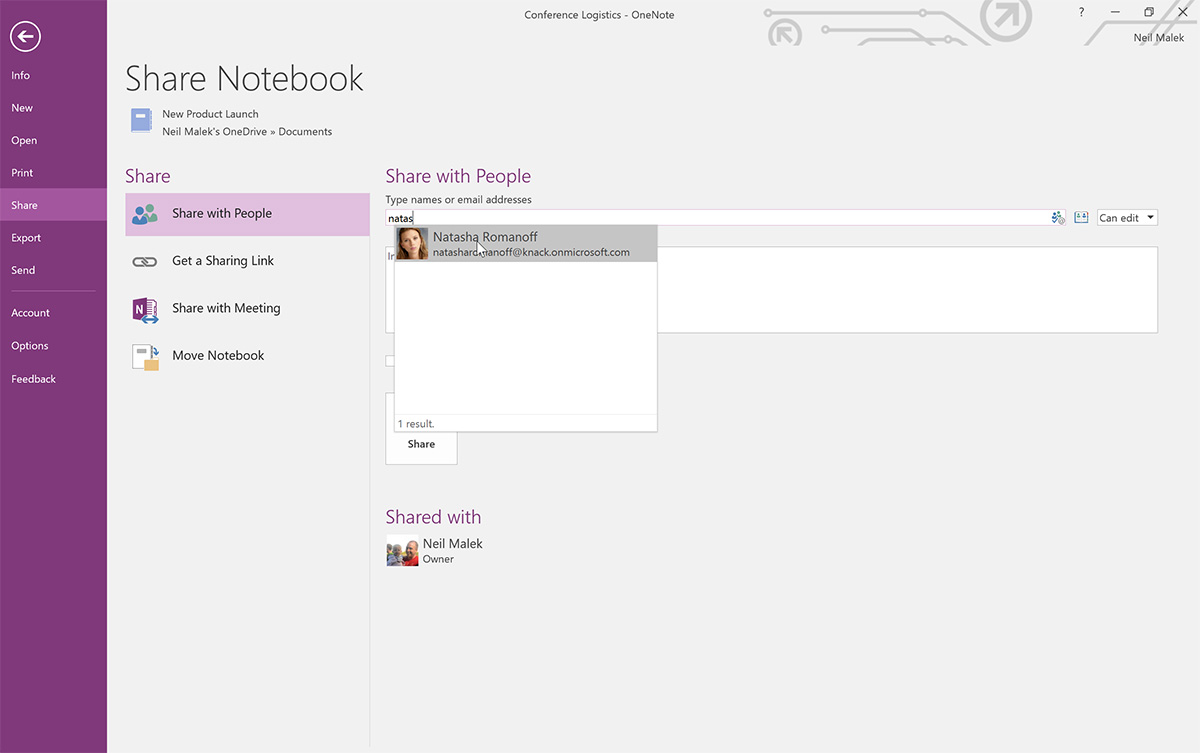The height and width of the screenshot is (753, 1200).
Task: Open the Print section
Action: (x=22, y=172)
